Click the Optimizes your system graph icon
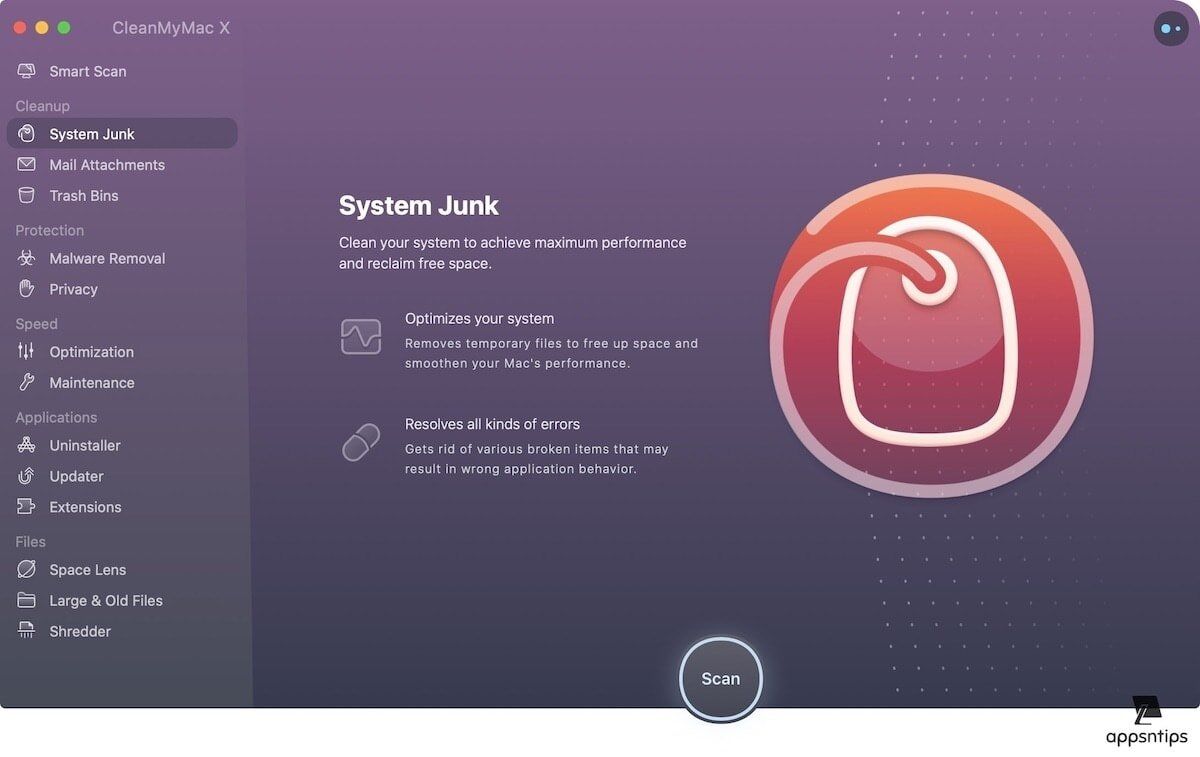This screenshot has height=757, width=1200. pyautogui.click(x=361, y=337)
